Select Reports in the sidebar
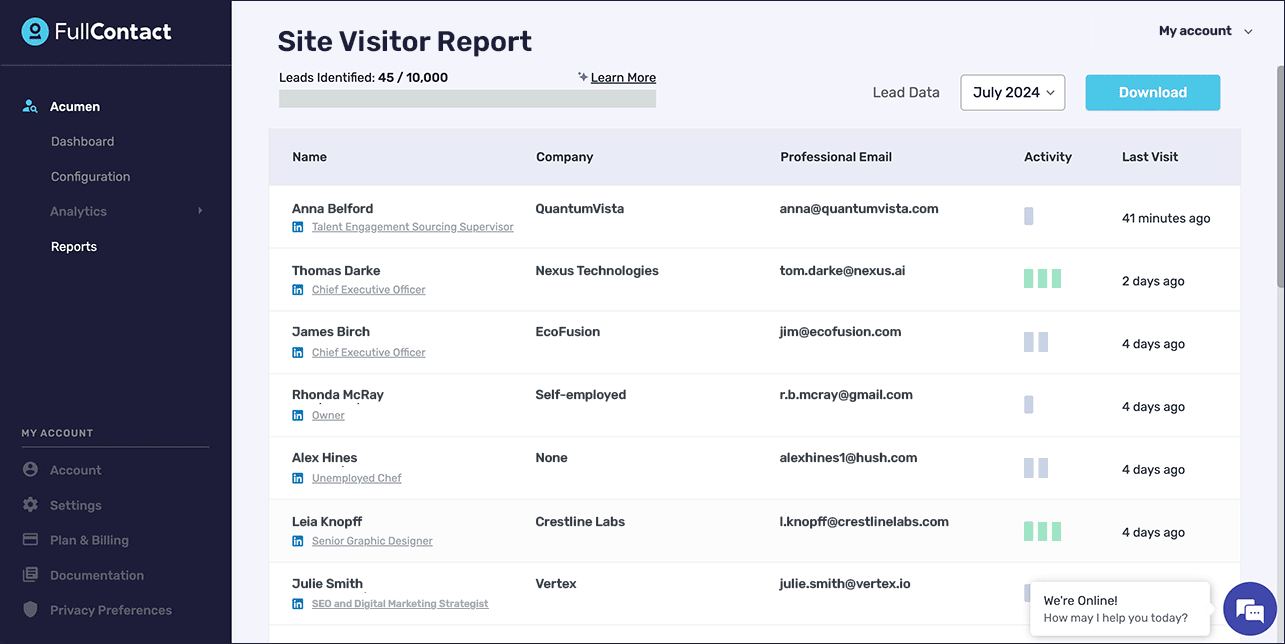Screen dimensions: 1285x644 [74, 247]
